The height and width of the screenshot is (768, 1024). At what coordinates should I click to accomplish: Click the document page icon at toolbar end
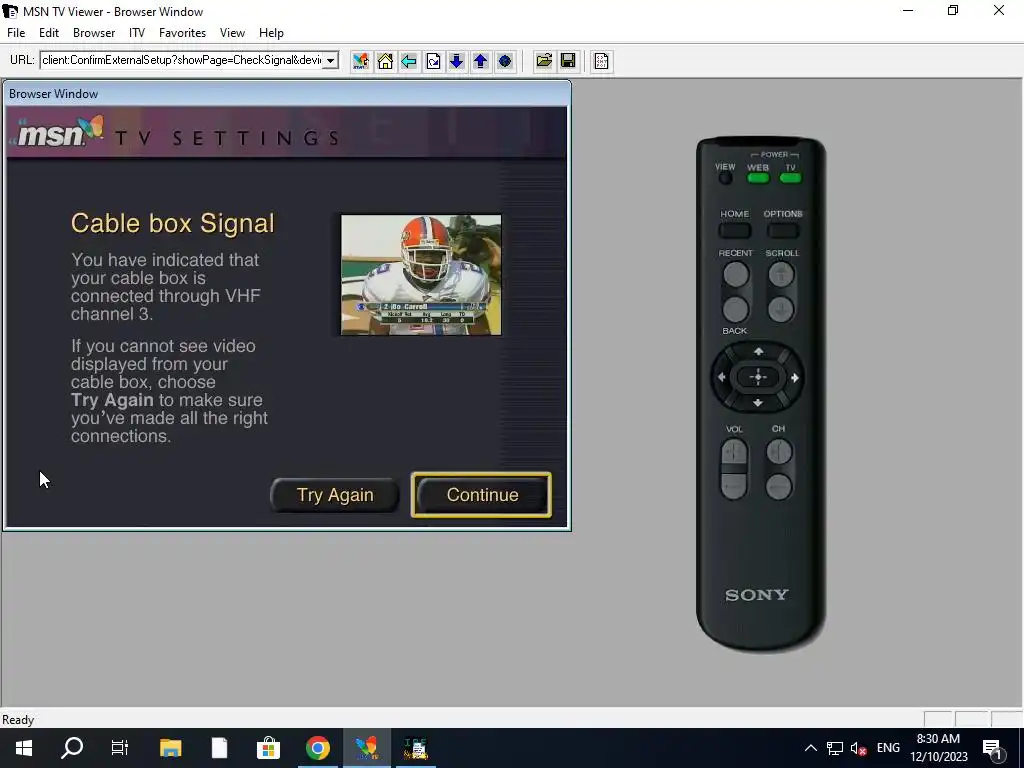click(x=601, y=61)
